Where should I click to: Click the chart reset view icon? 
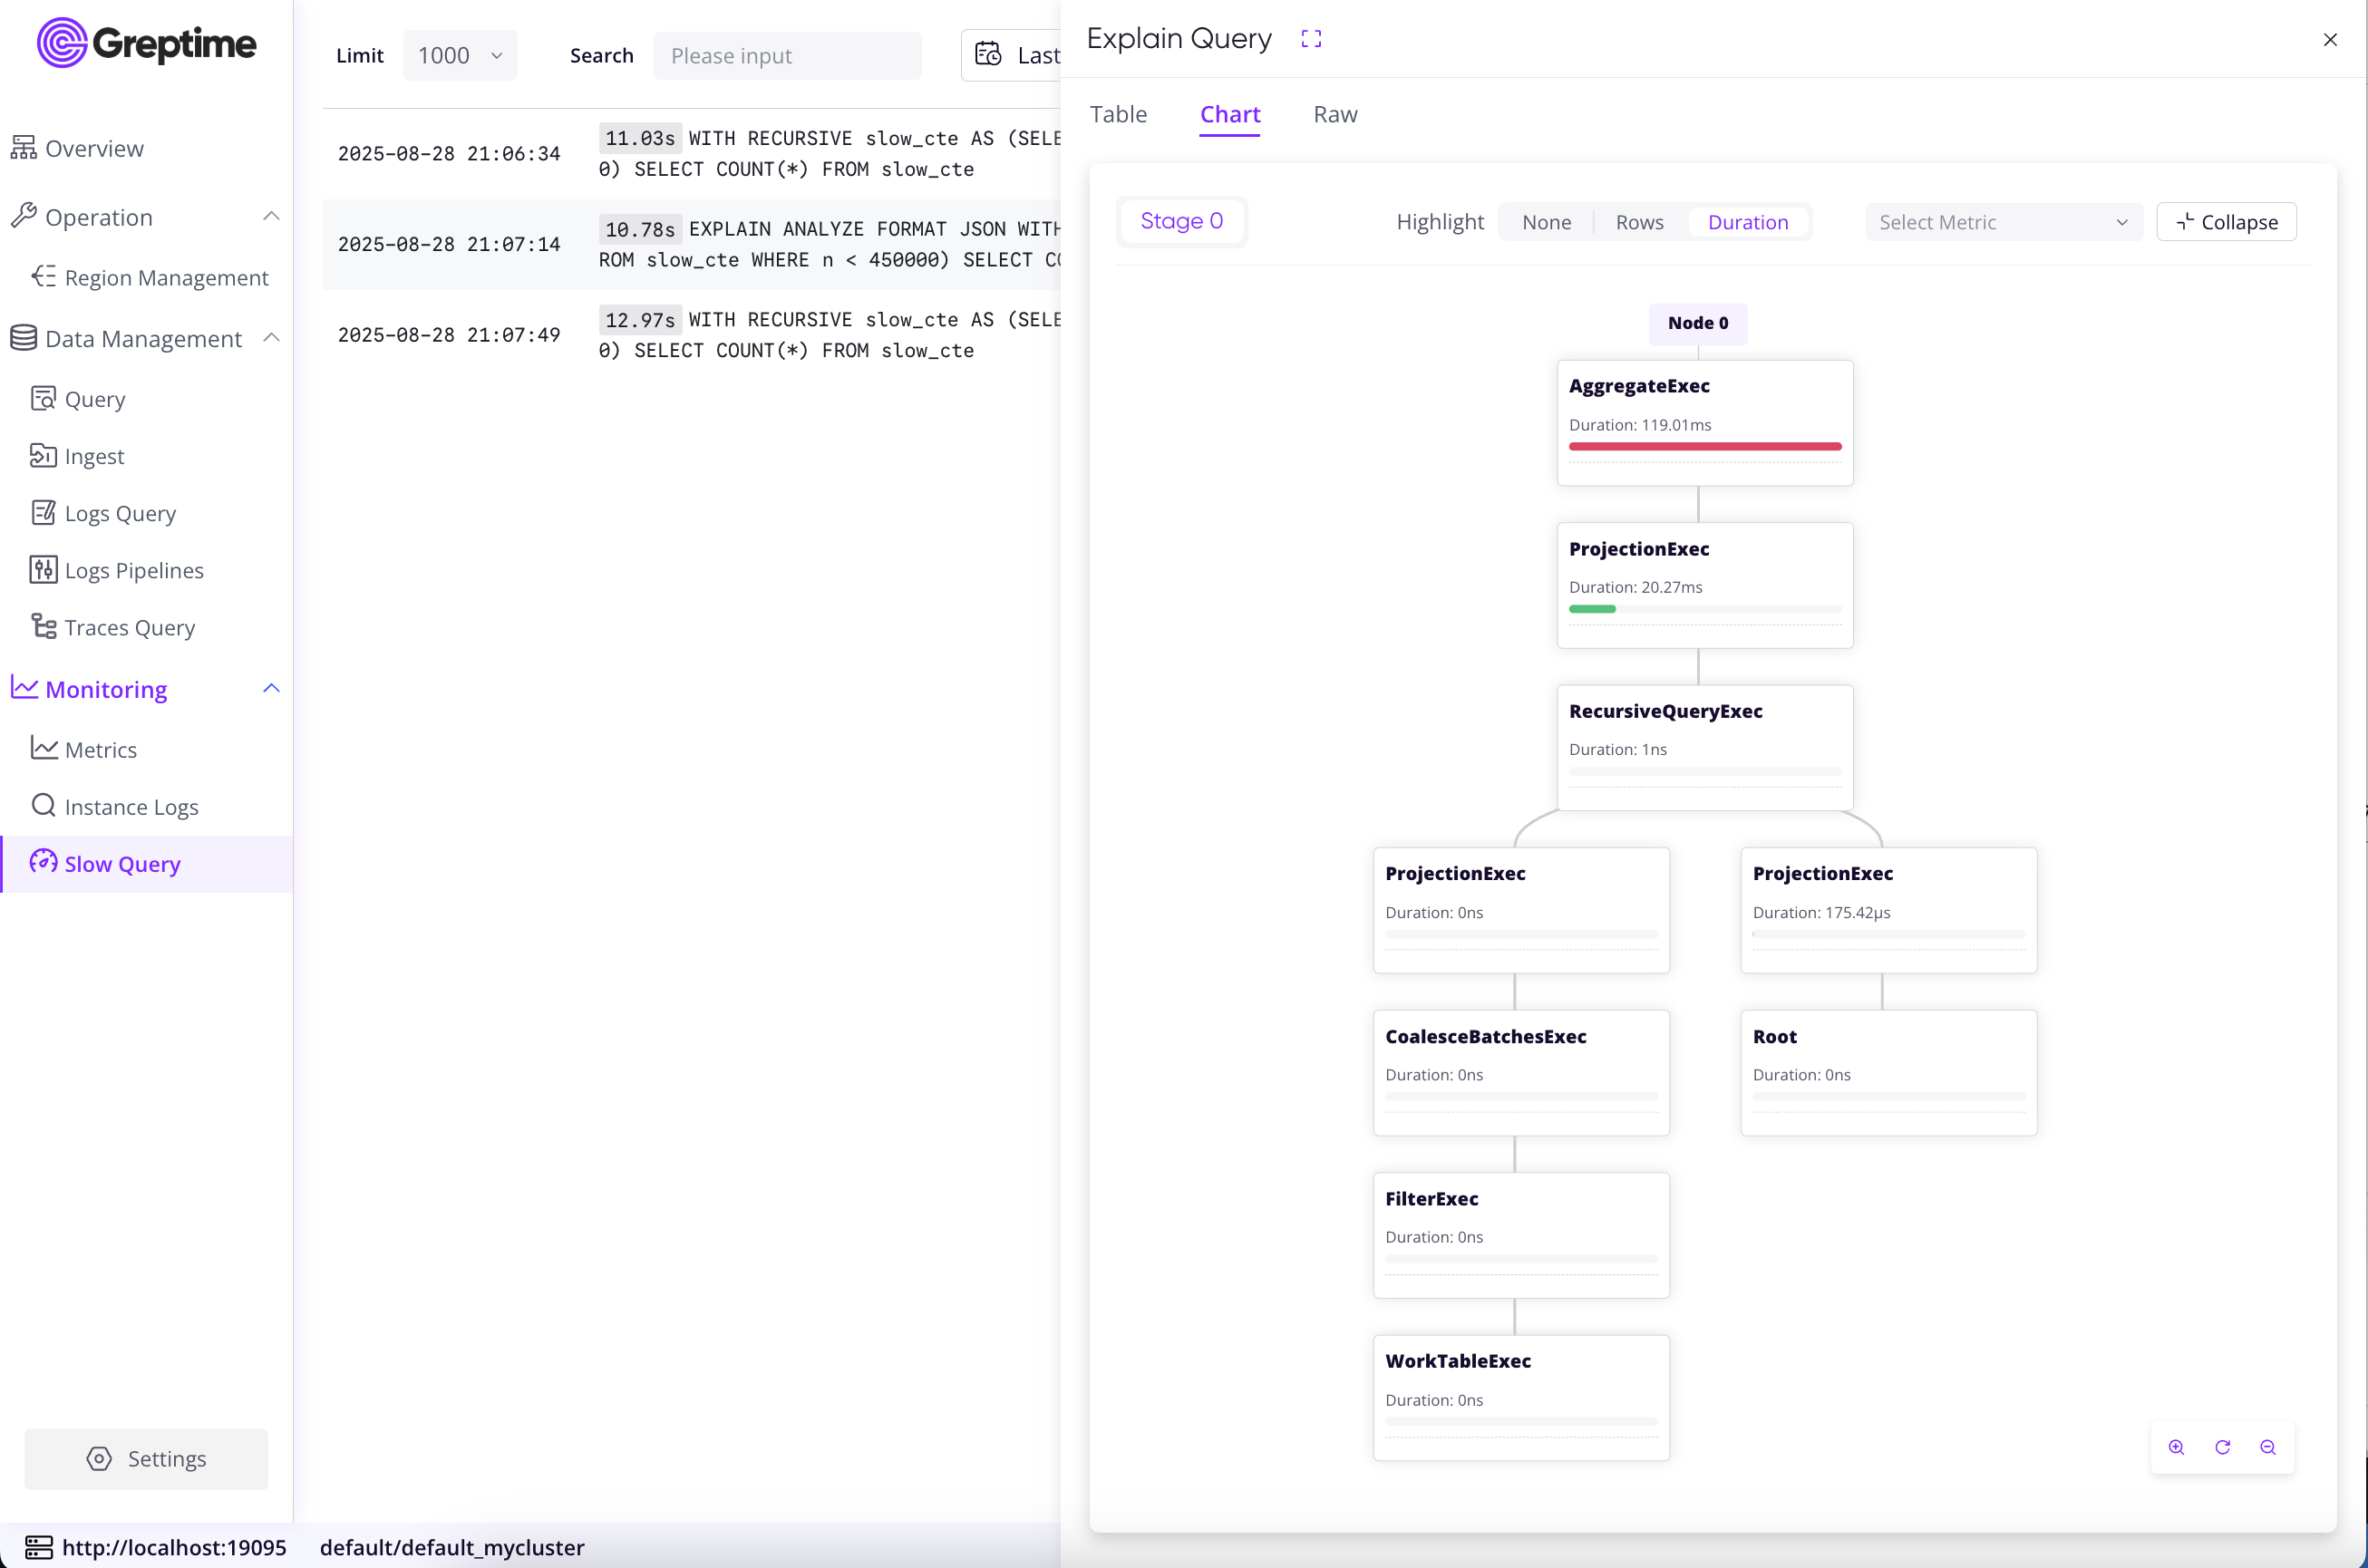click(2222, 1447)
